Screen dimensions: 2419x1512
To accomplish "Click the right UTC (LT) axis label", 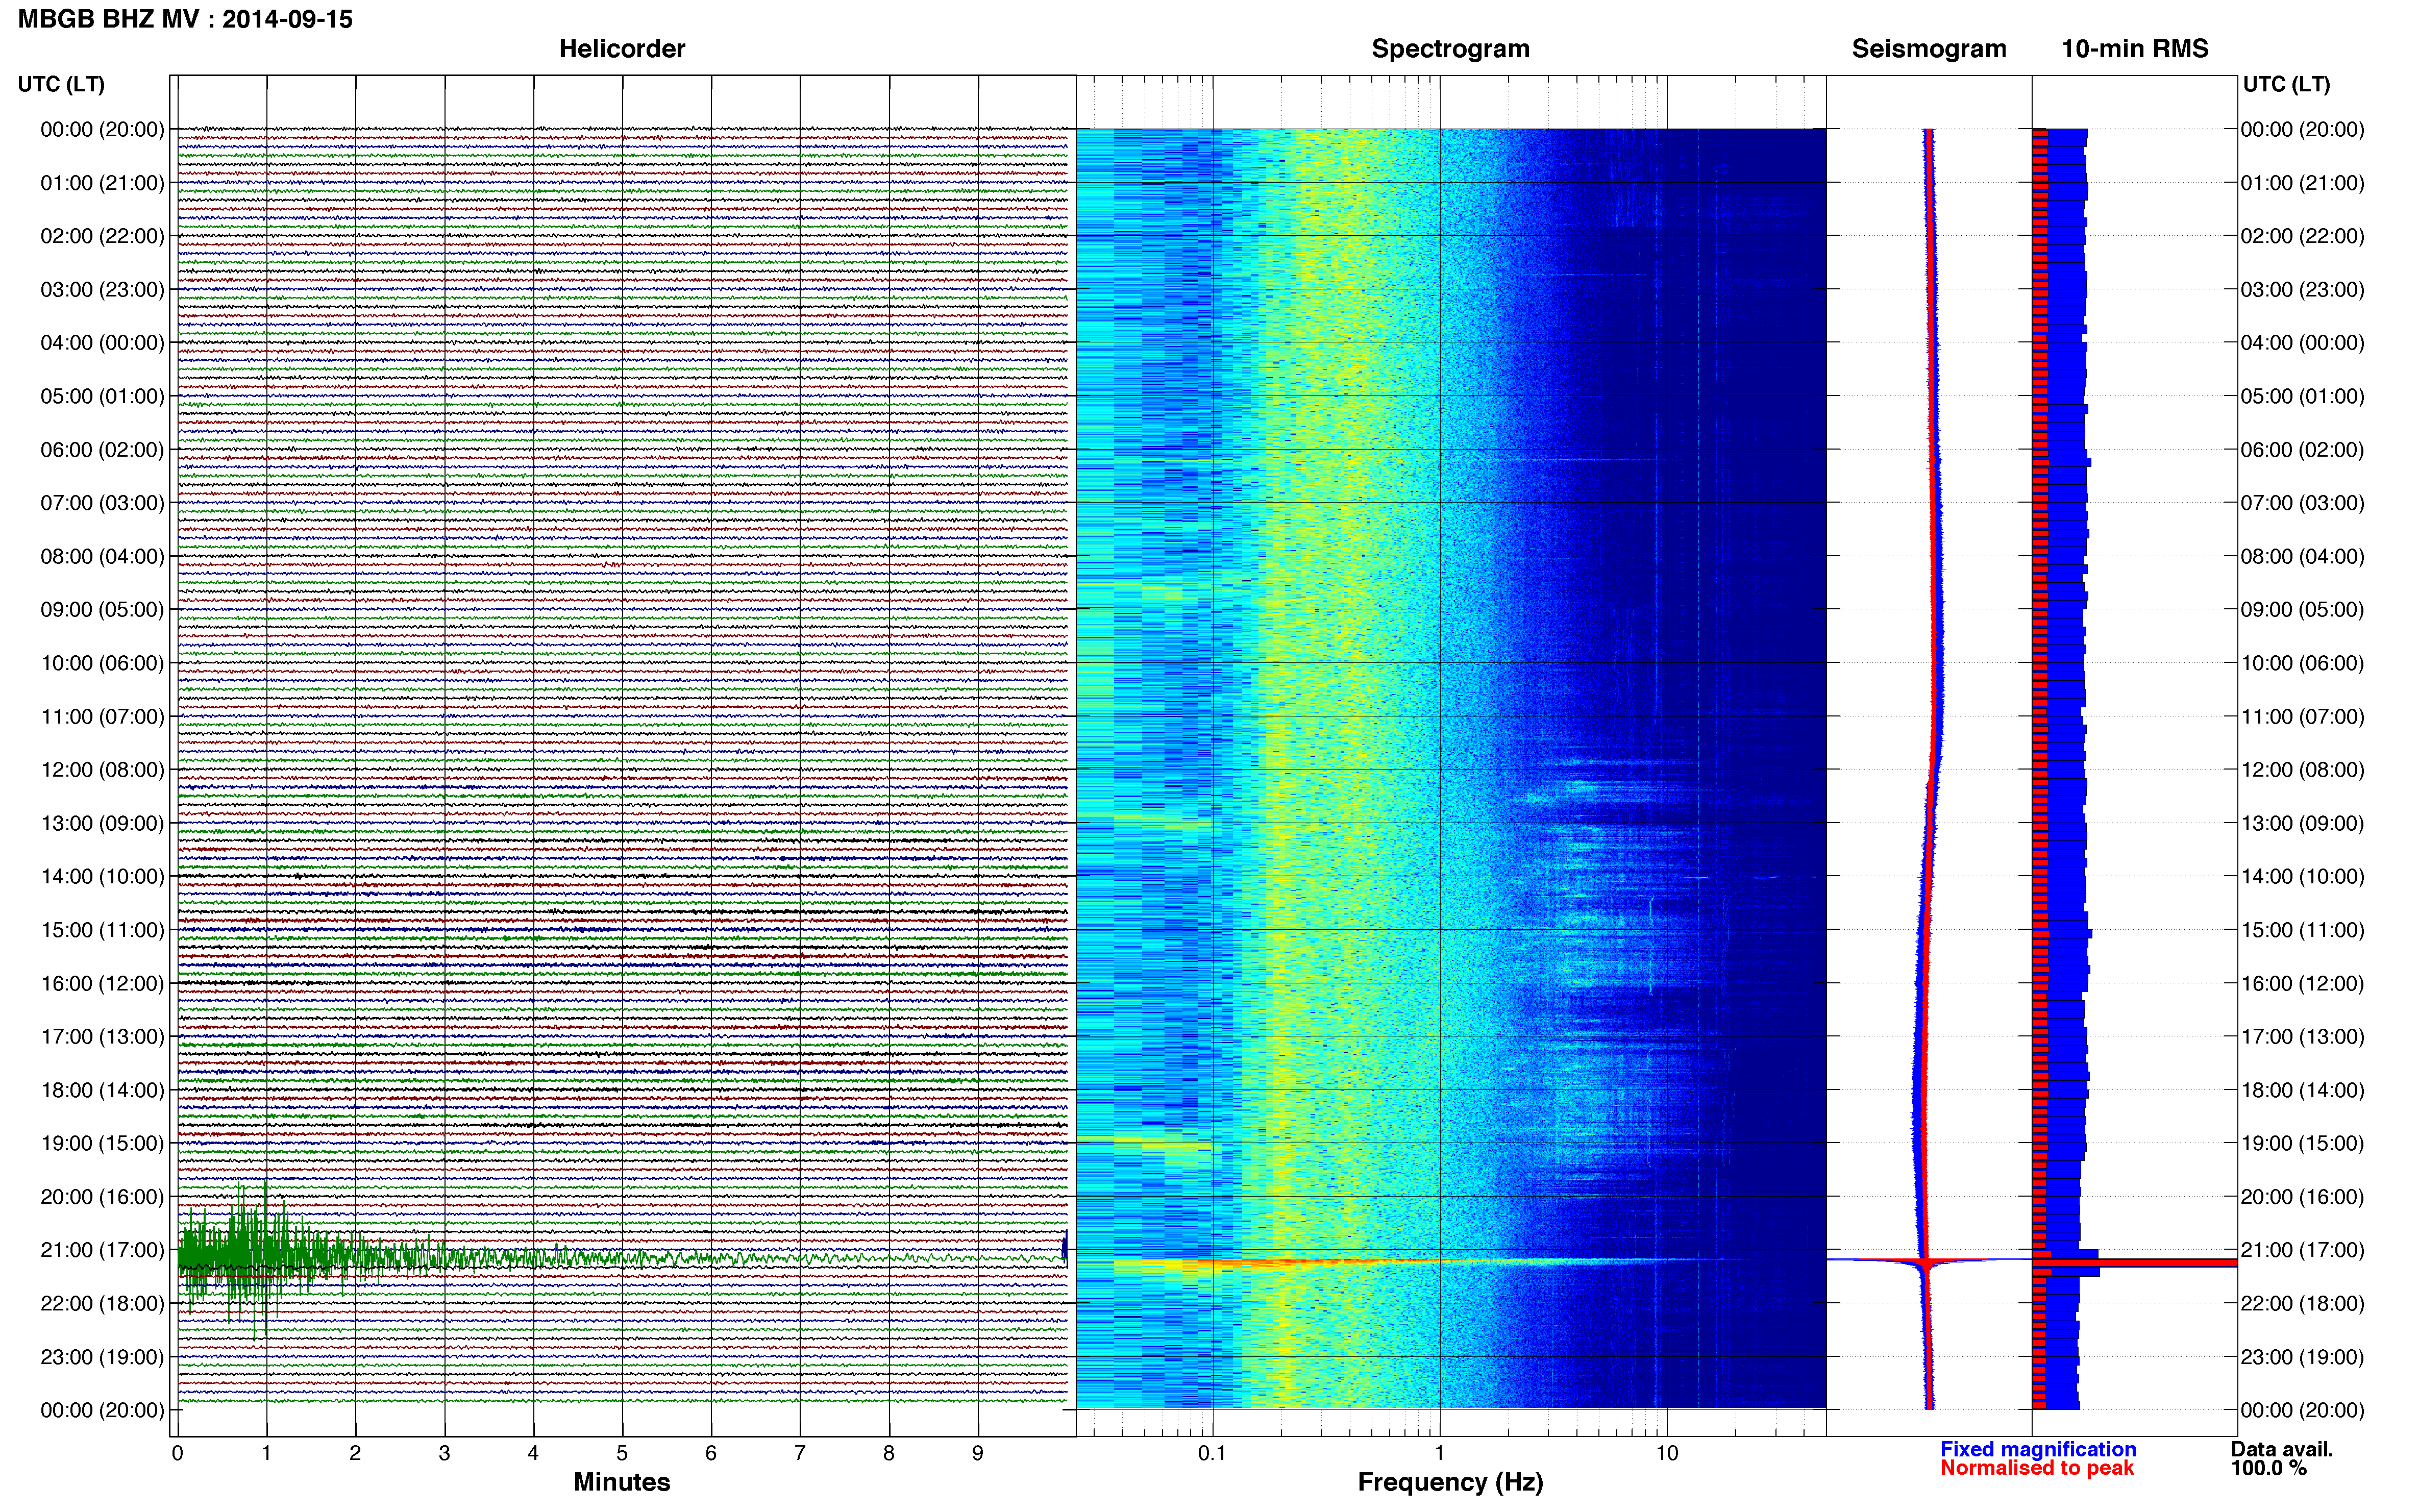I will click(x=2286, y=84).
